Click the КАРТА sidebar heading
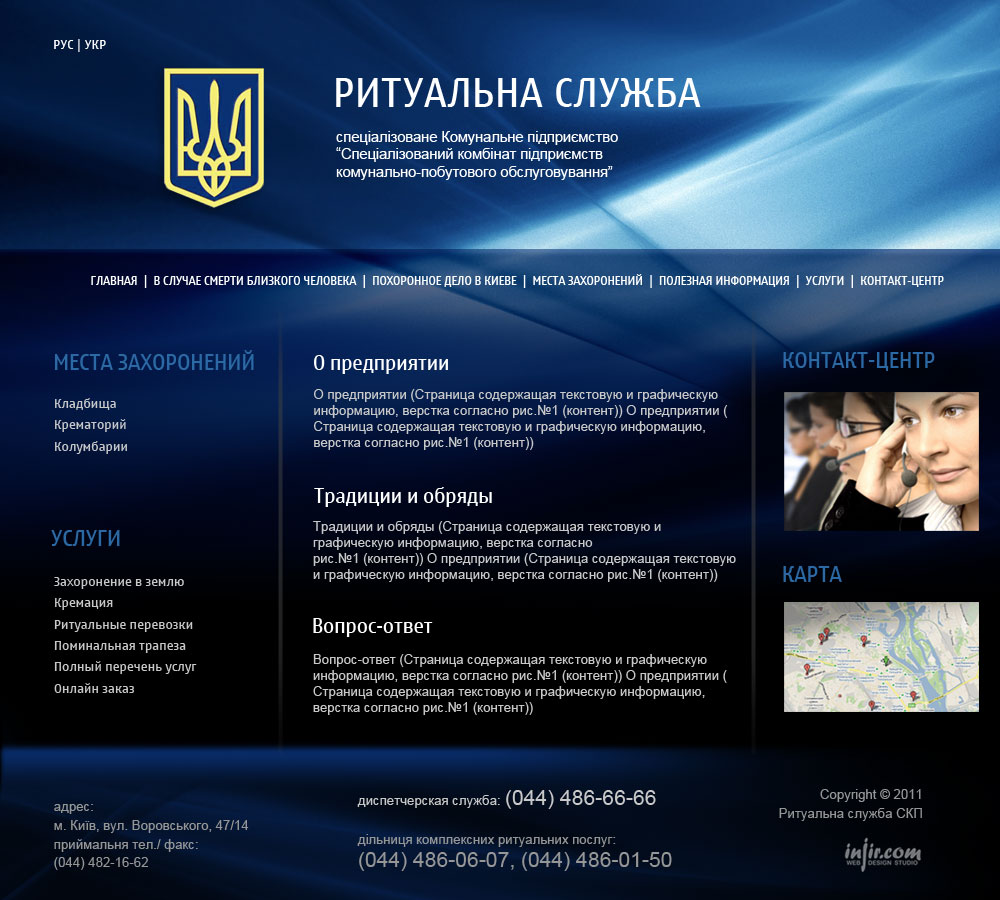 pos(812,575)
